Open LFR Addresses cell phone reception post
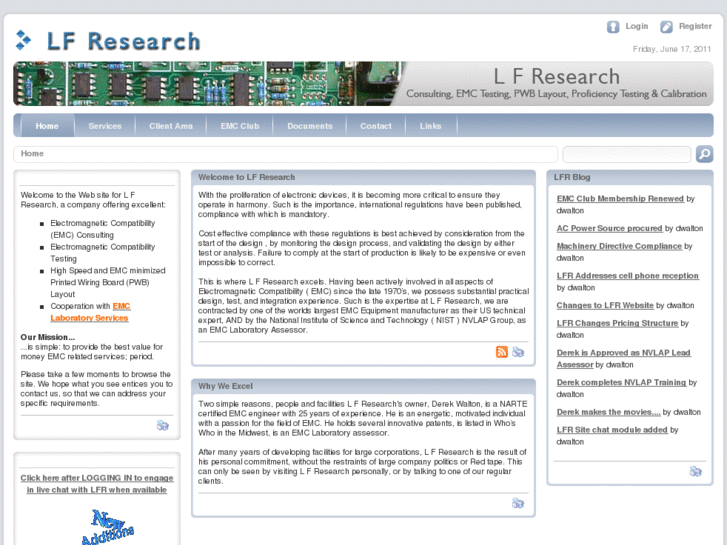727x545 pixels. 627,276
